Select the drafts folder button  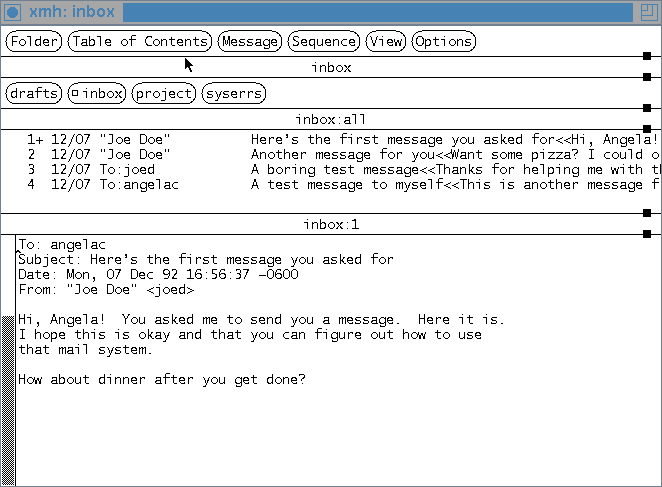[x=33, y=93]
